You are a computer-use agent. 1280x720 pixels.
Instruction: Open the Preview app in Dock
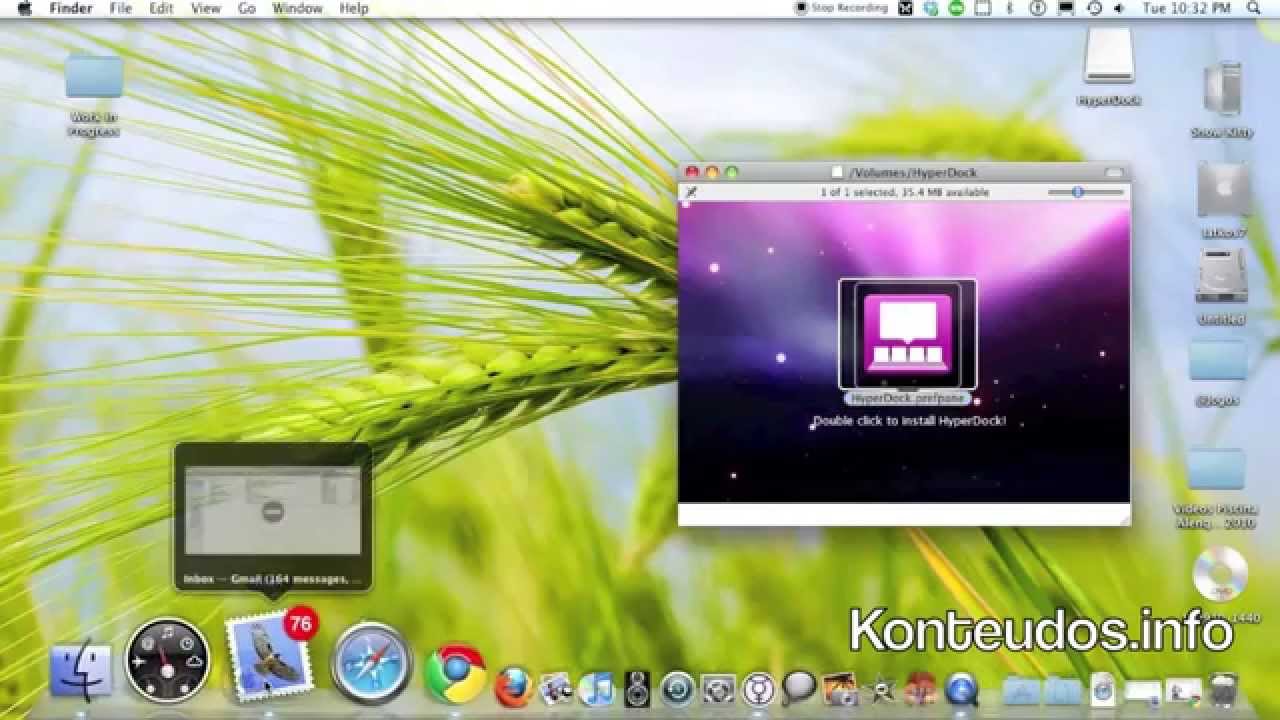point(555,688)
